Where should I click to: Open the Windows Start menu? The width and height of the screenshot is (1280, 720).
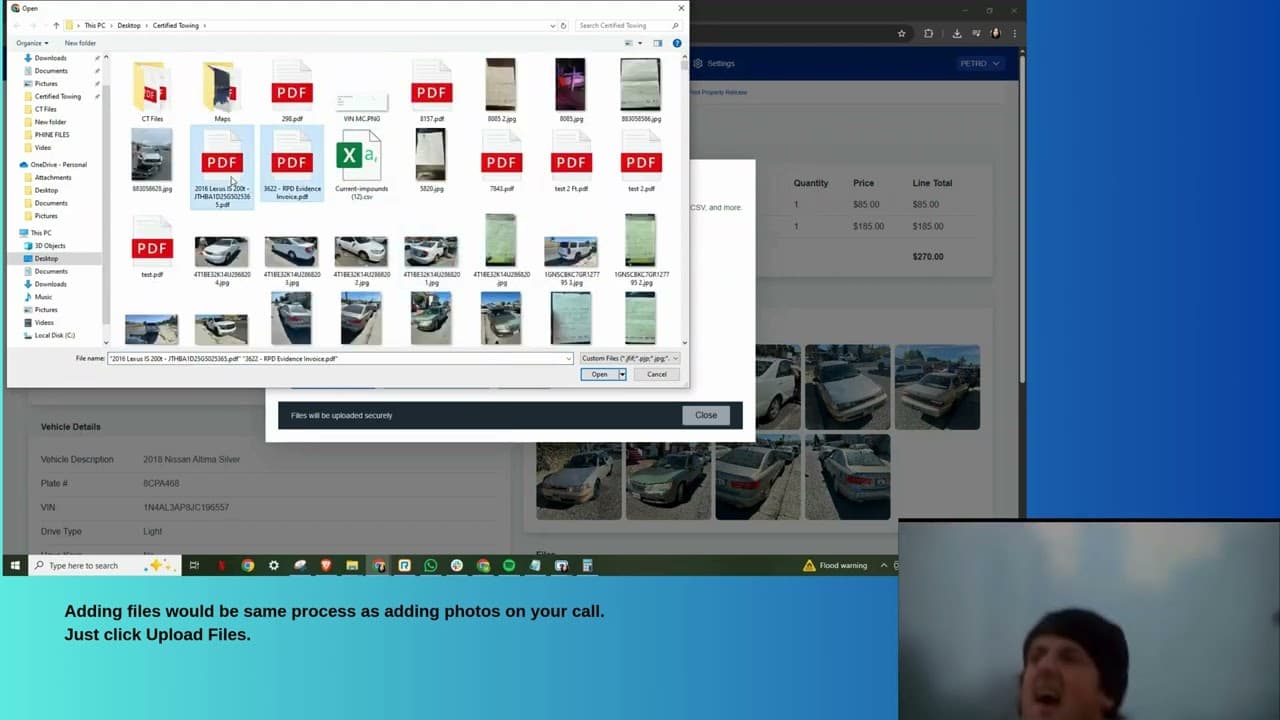pos(15,565)
